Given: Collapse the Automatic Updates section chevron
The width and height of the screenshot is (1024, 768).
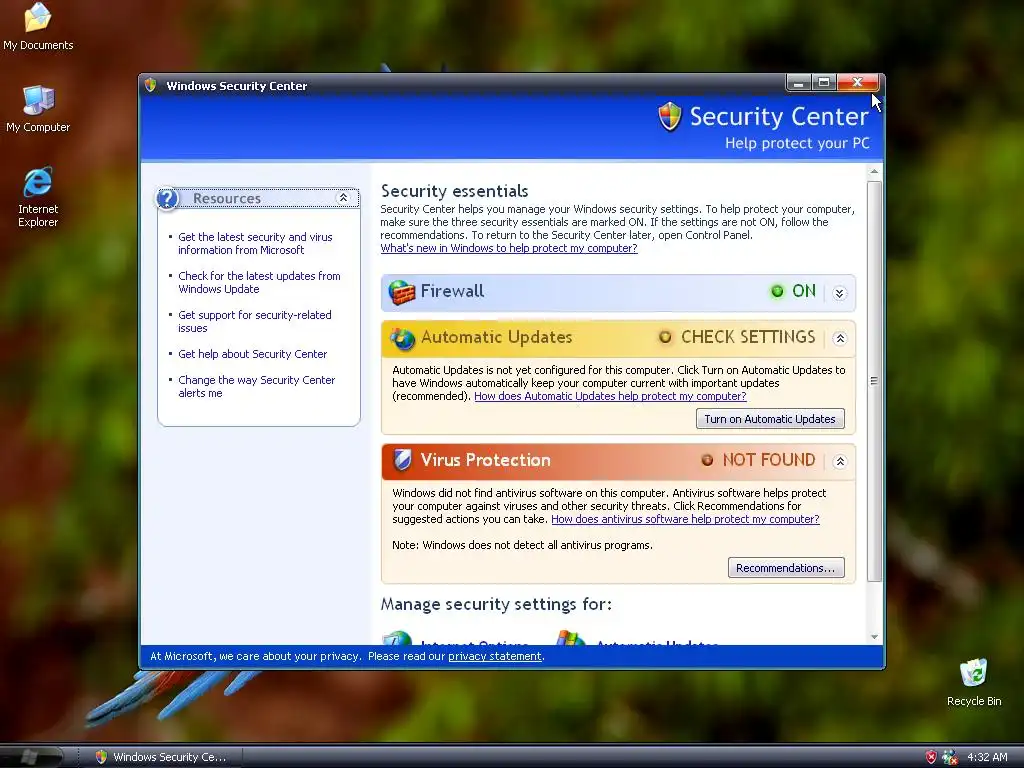Looking at the screenshot, I should [x=840, y=338].
